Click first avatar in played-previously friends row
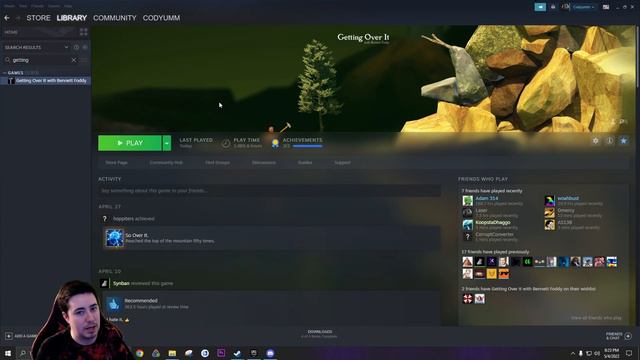Viewport: 640px width, 360px height. pos(467,262)
